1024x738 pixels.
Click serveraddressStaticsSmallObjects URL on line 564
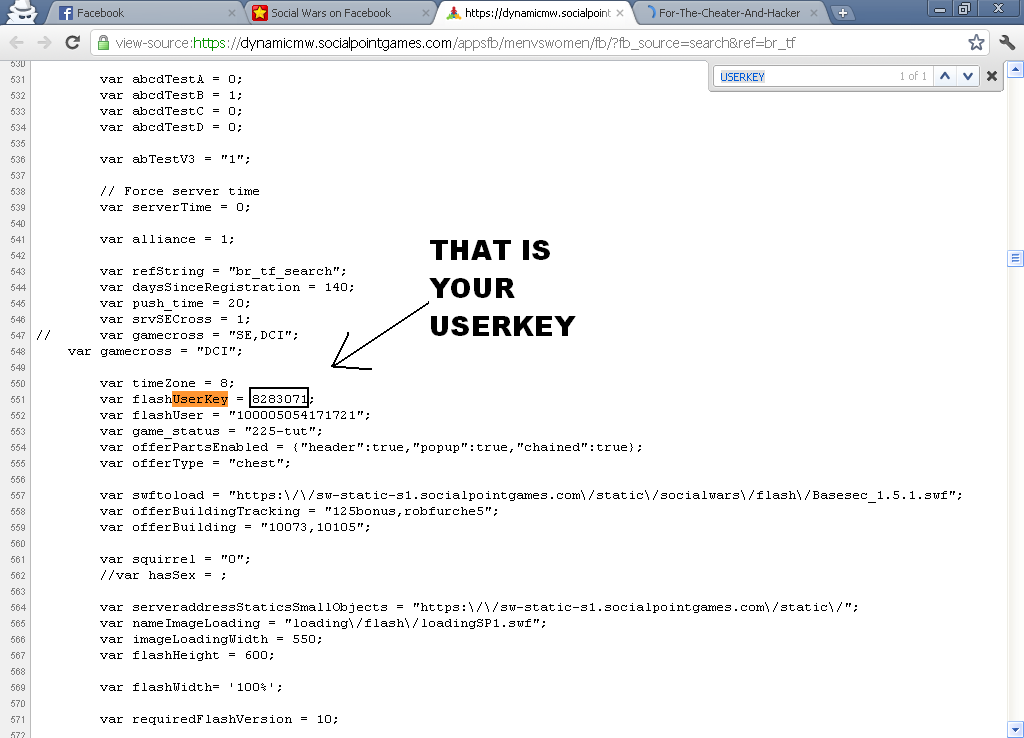click(632, 607)
